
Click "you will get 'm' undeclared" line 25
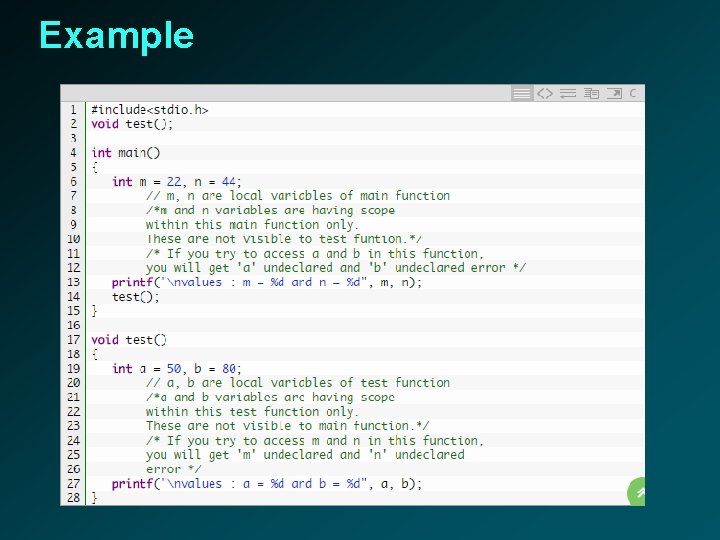[x=305, y=455]
